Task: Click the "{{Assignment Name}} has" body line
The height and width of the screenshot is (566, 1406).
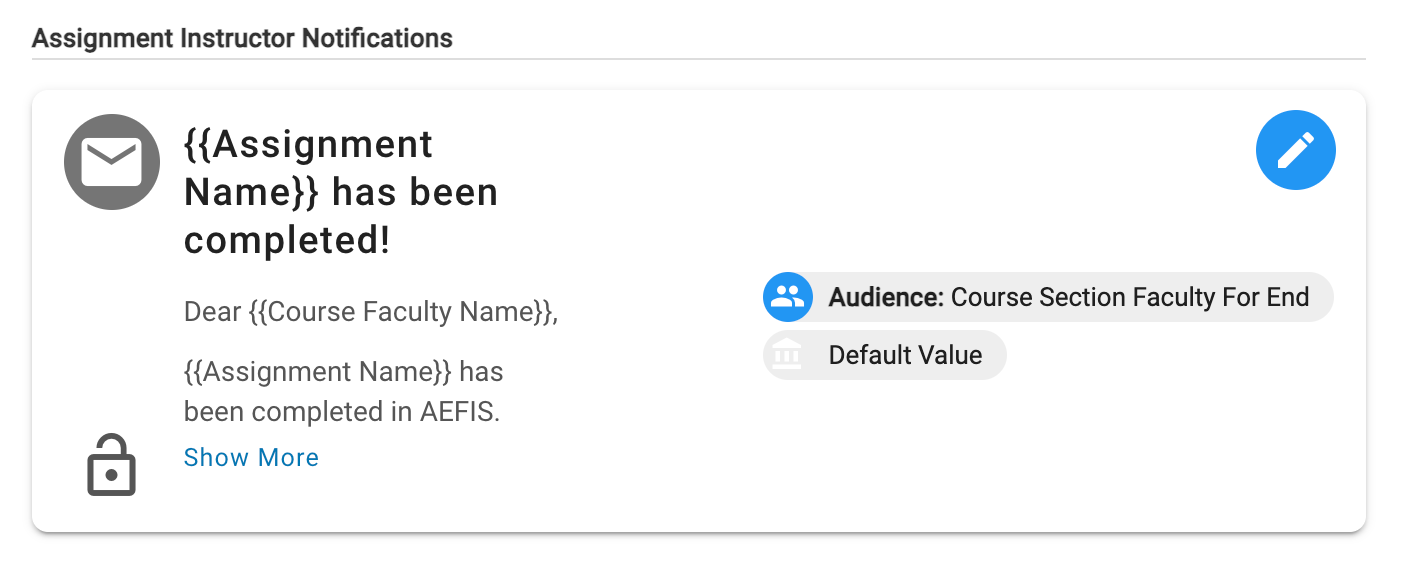Action: point(343,372)
